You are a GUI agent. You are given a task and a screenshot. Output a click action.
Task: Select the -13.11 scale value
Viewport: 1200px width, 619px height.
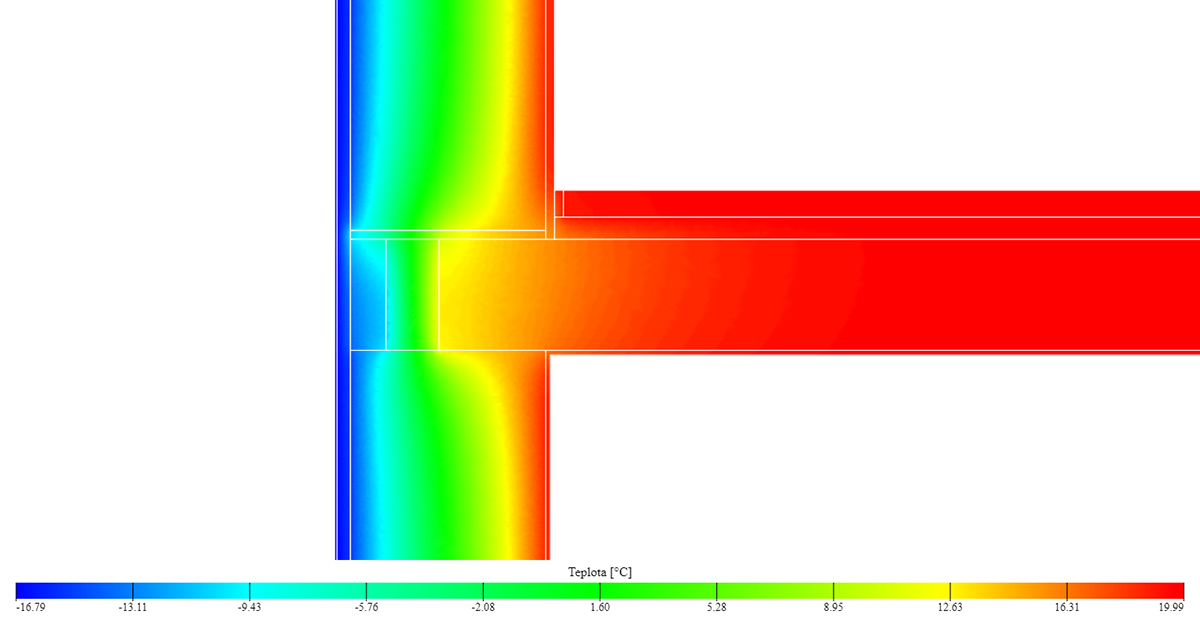(x=133, y=607)
